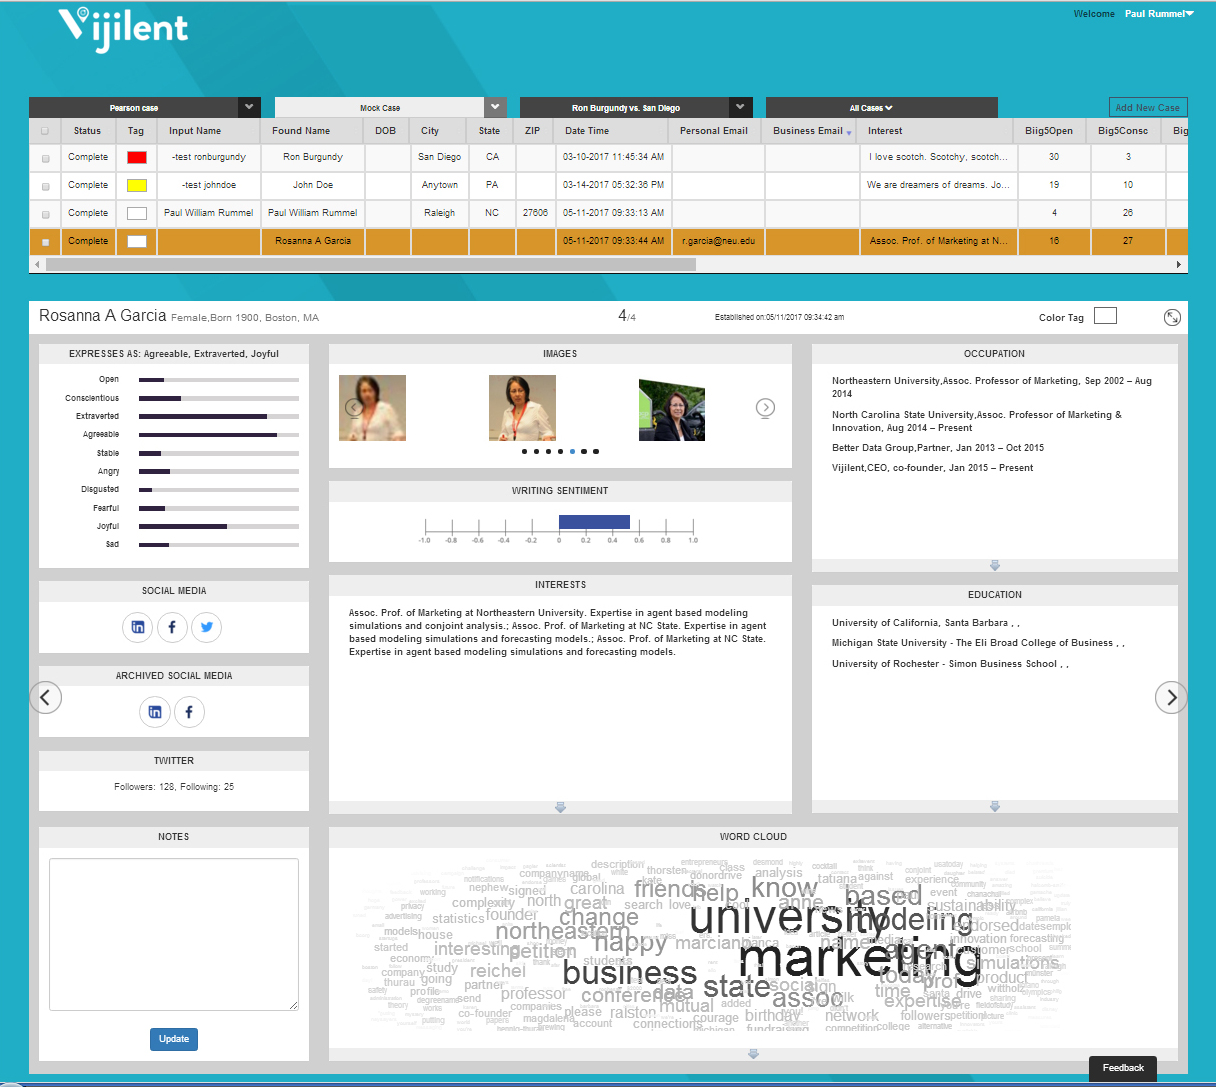Open the Mock Case dropdown arrow
Viewport: 1216px width, 1087px height.
click(x=496, y=107)
